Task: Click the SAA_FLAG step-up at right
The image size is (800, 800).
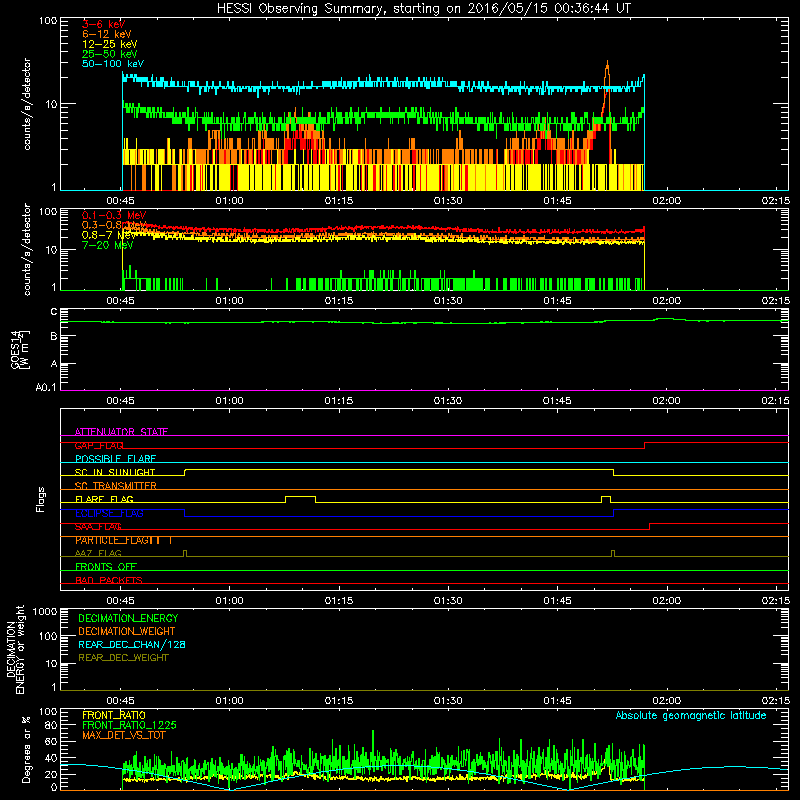Action: [x=649, y=526]
